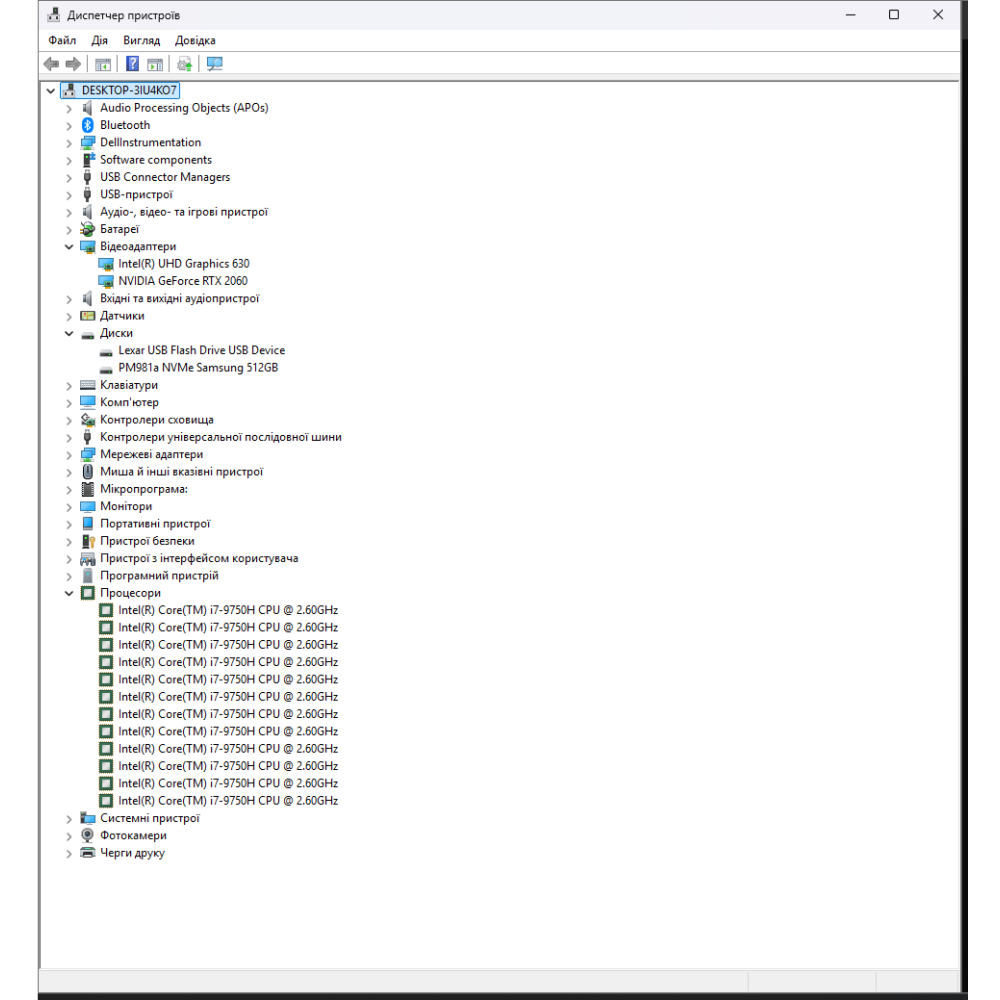Click the Процесори category chip icon

tap(88, 593)
